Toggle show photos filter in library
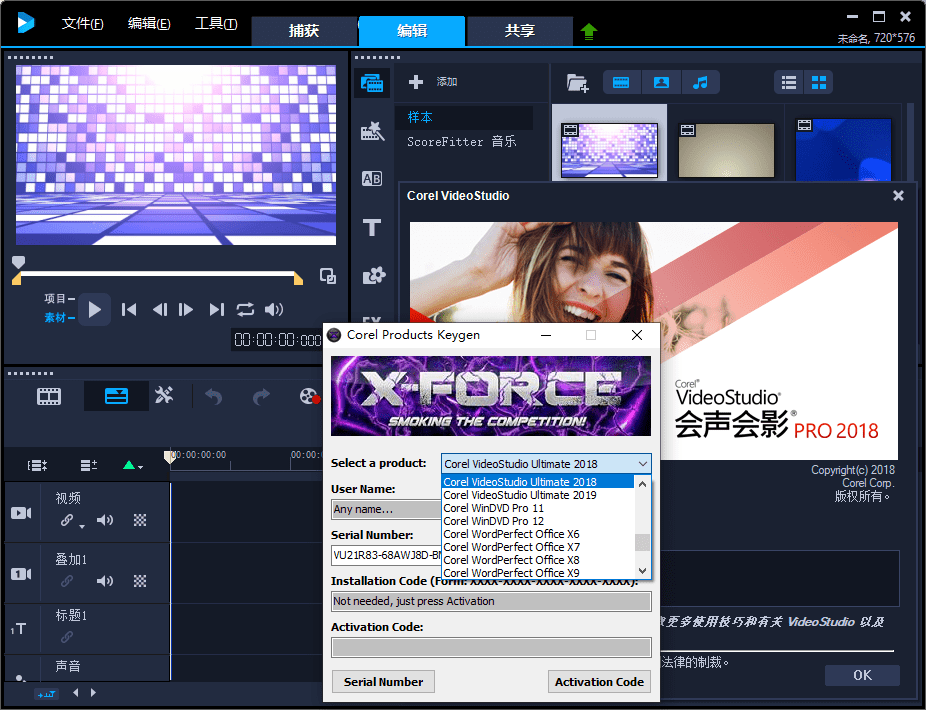 [x=661, y=82]
